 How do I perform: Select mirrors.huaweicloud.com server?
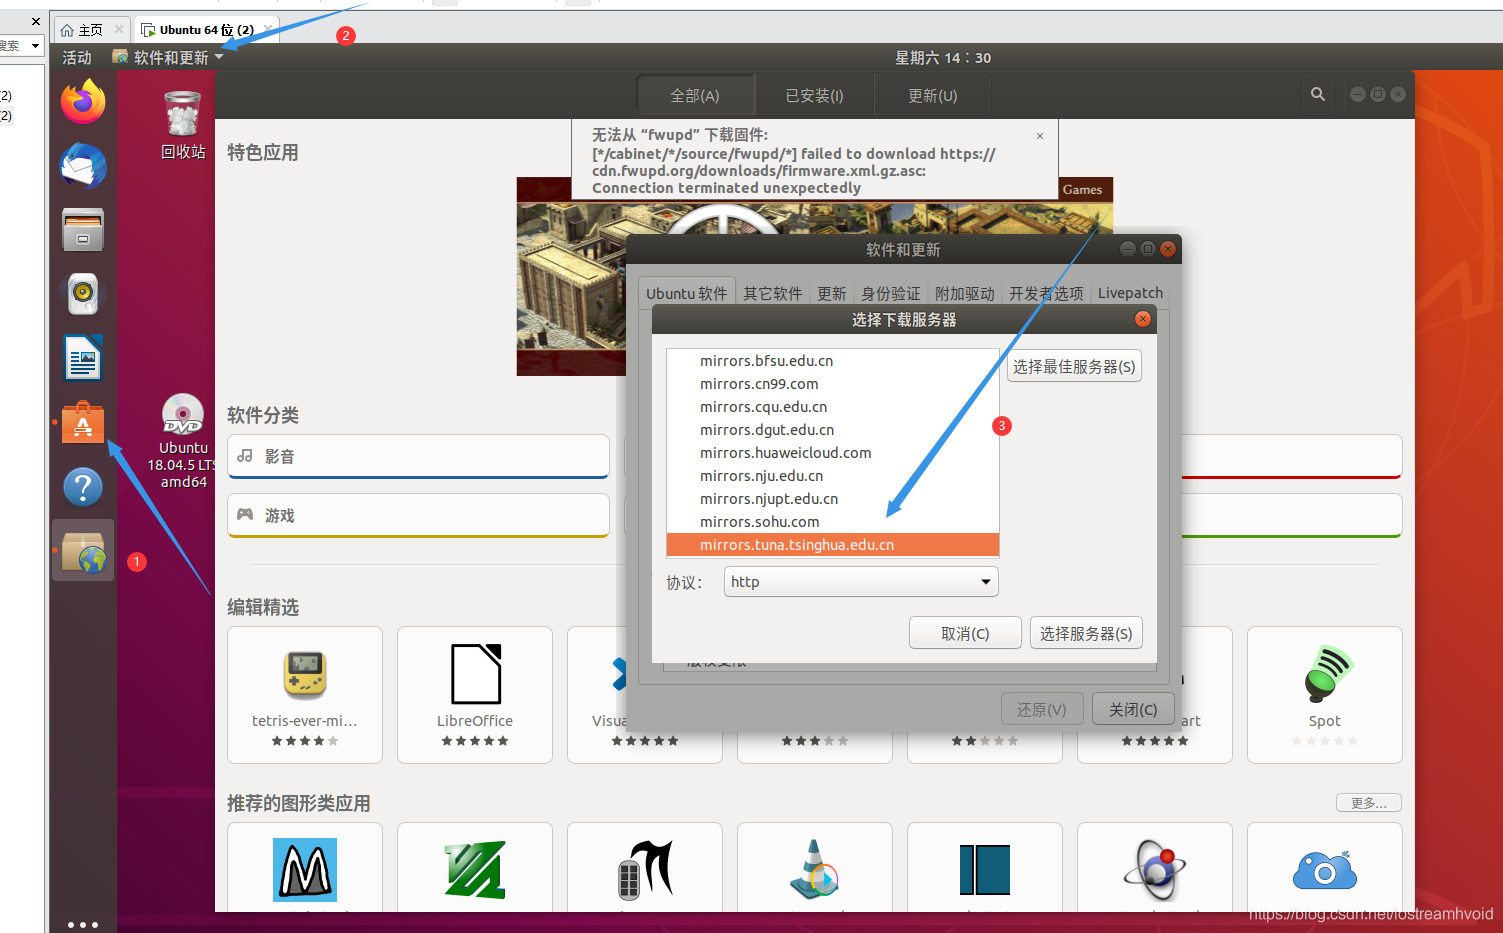833,453
